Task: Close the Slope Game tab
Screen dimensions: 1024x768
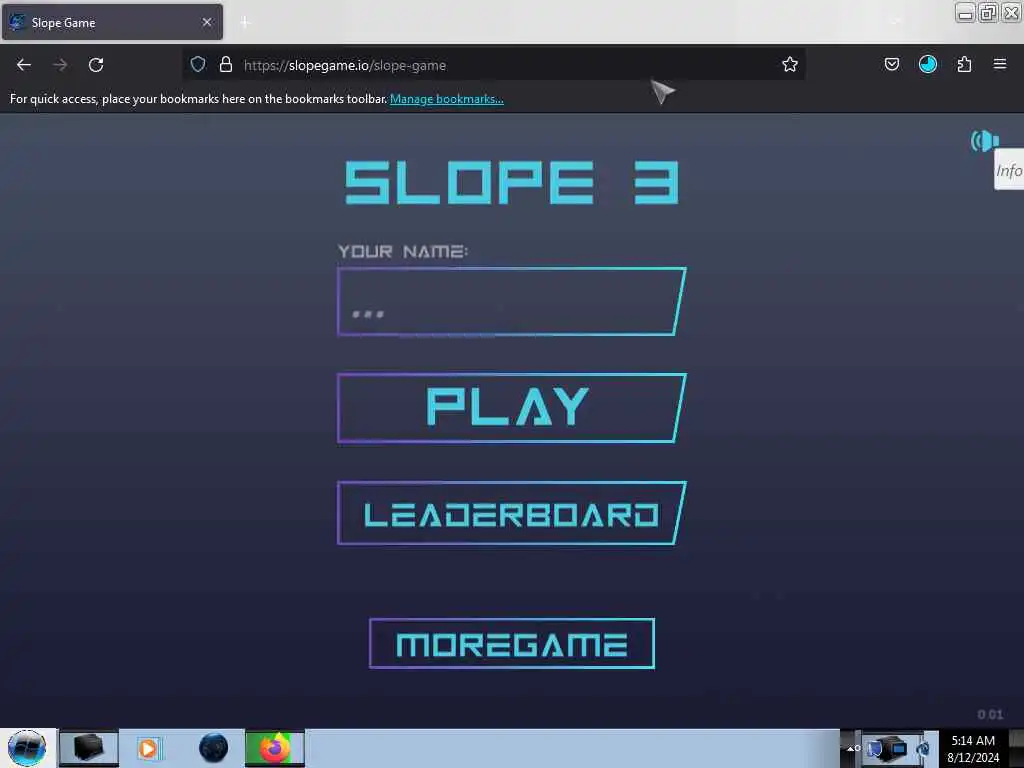Action: 207,22
